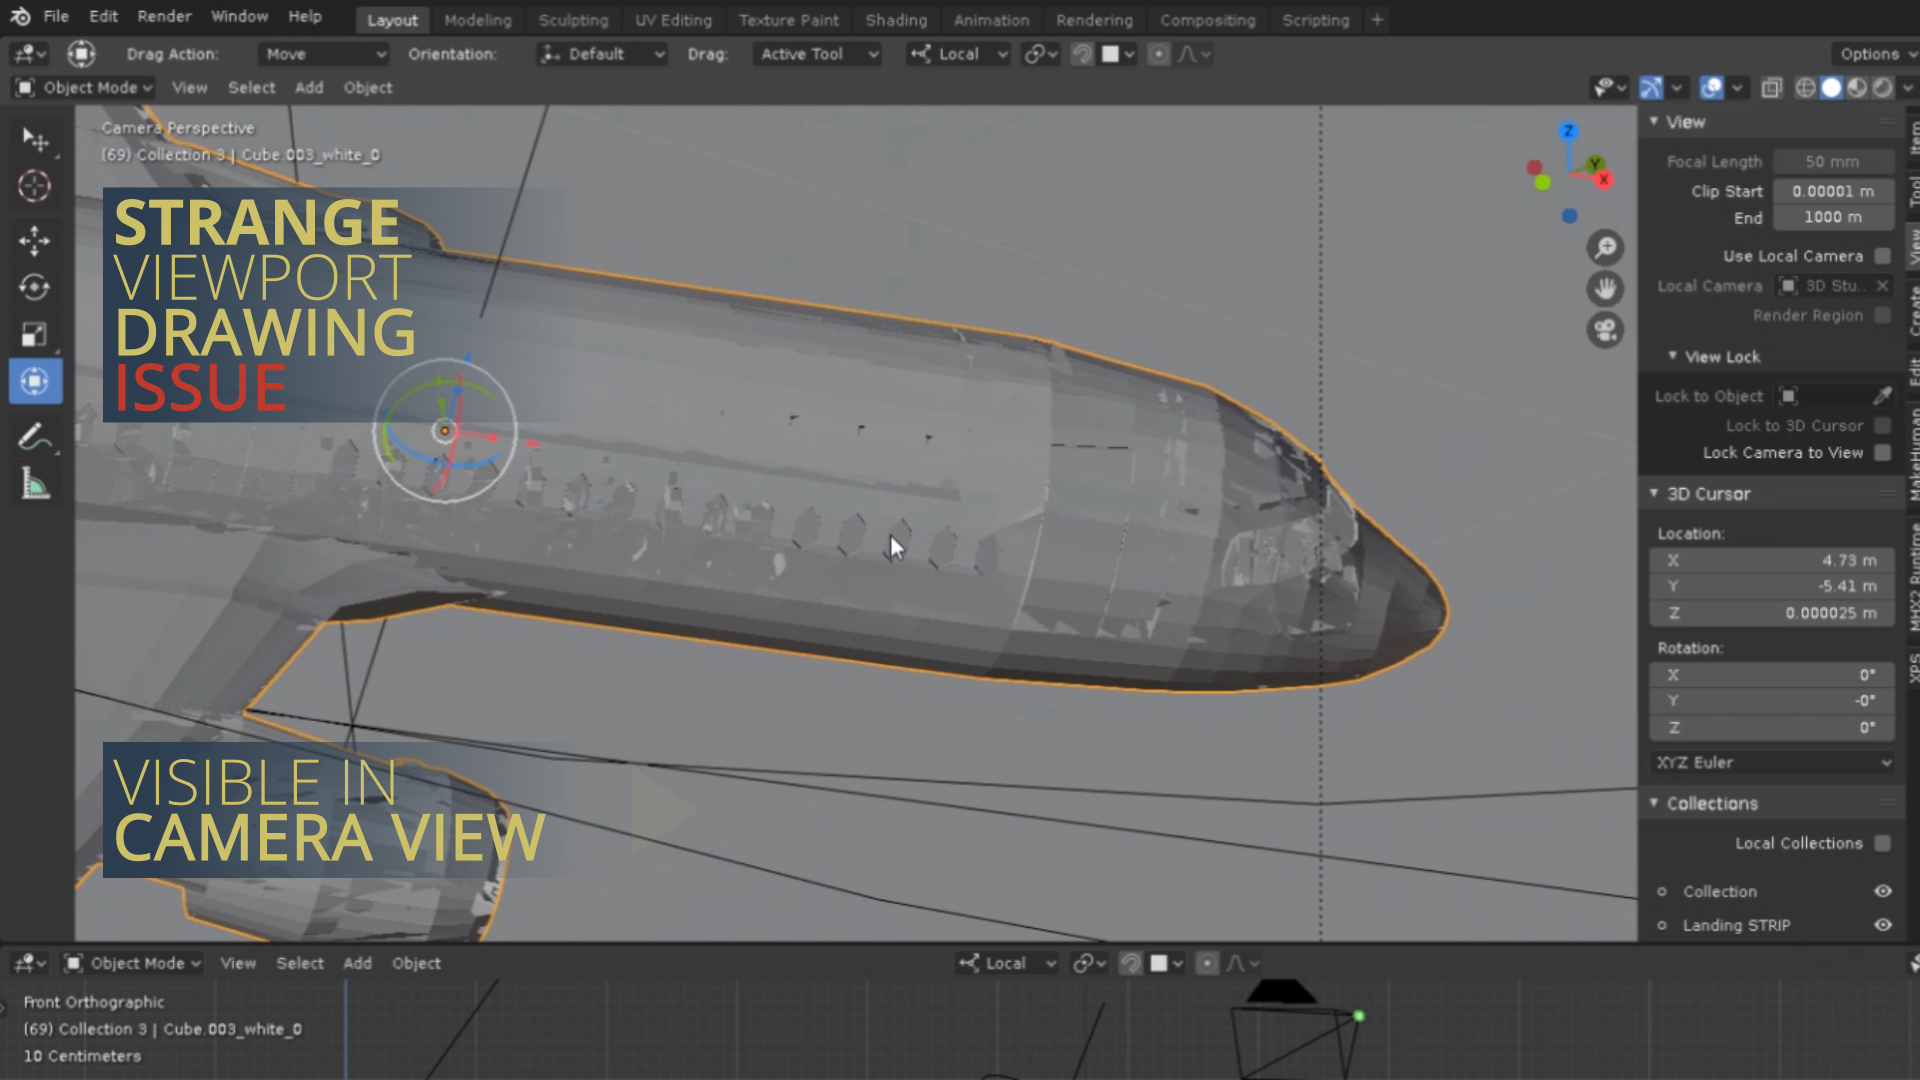Select the Transform tool in toolbar
Screen dimensions: 1920x1080
click(x=35, y=382)
